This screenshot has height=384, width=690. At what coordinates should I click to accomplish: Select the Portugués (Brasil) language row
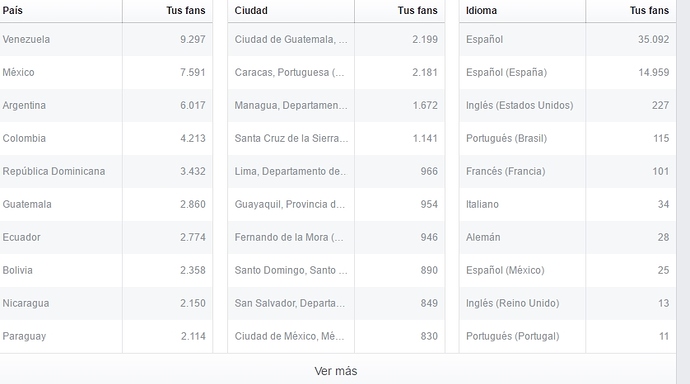[568, 138]
